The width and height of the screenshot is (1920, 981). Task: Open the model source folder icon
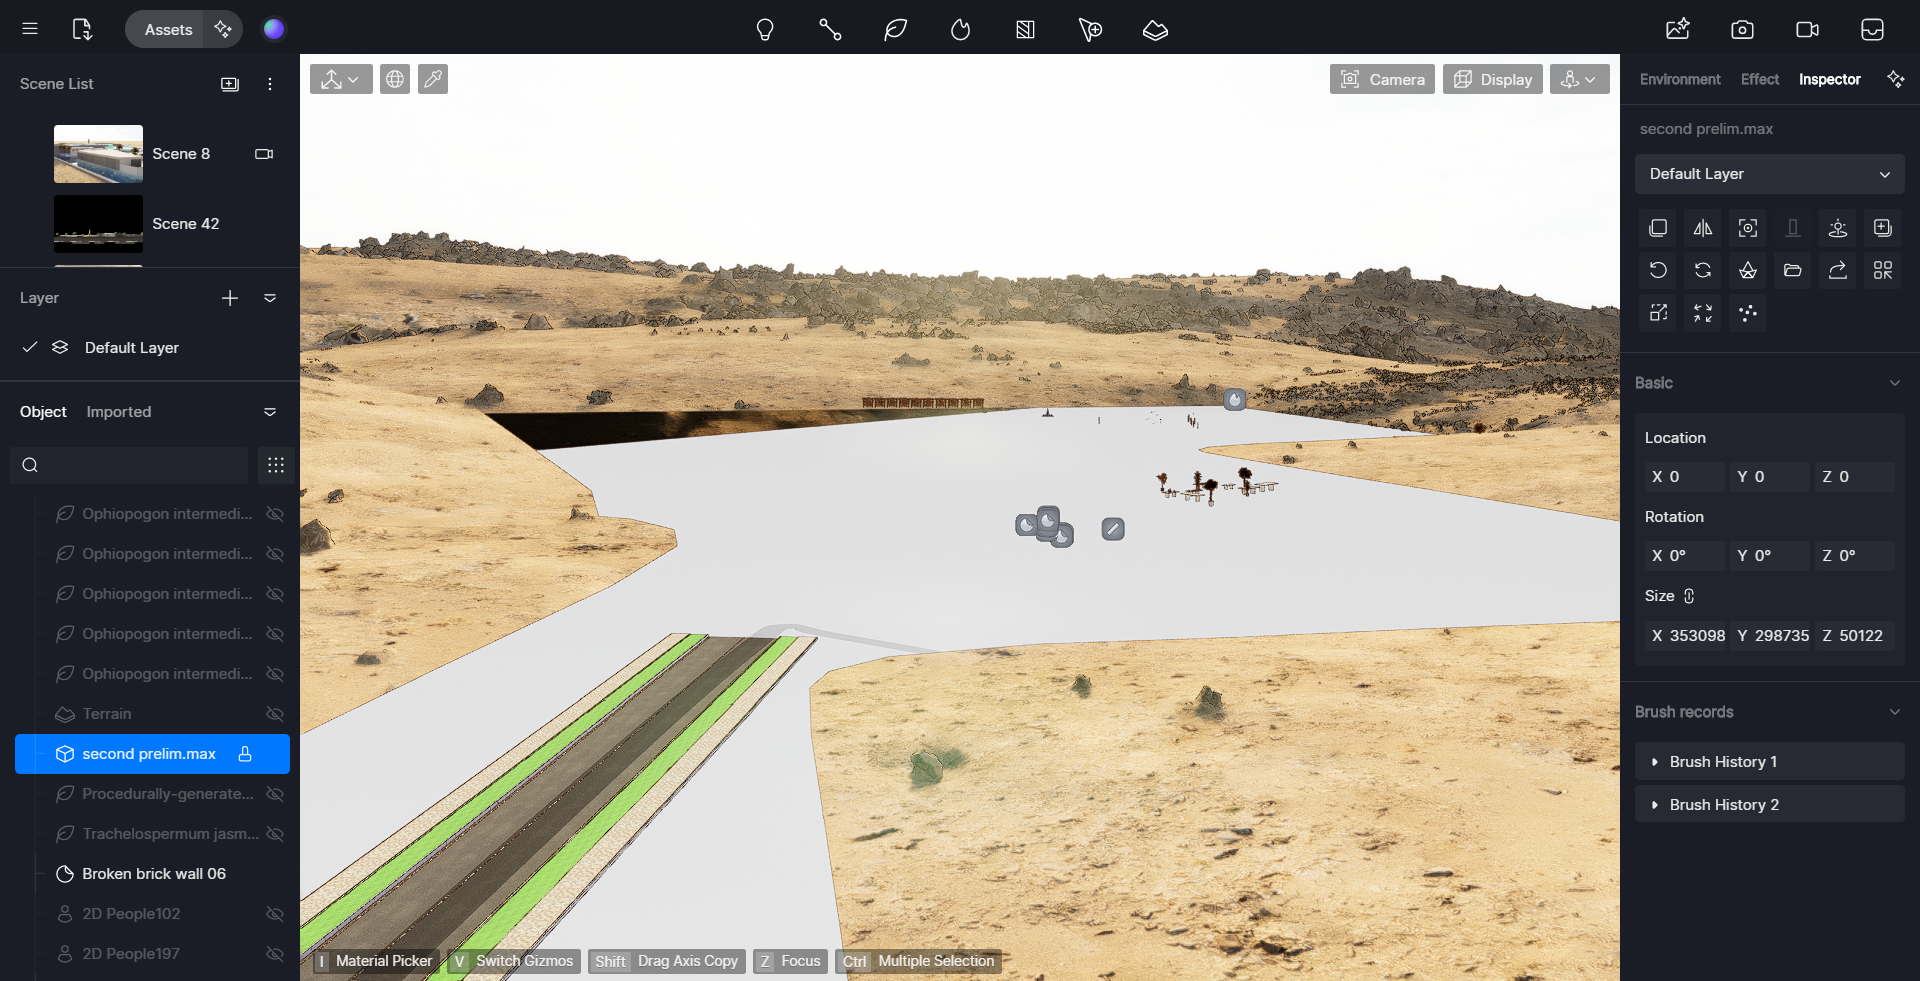pyautogui.click(x=1793, y=270)
